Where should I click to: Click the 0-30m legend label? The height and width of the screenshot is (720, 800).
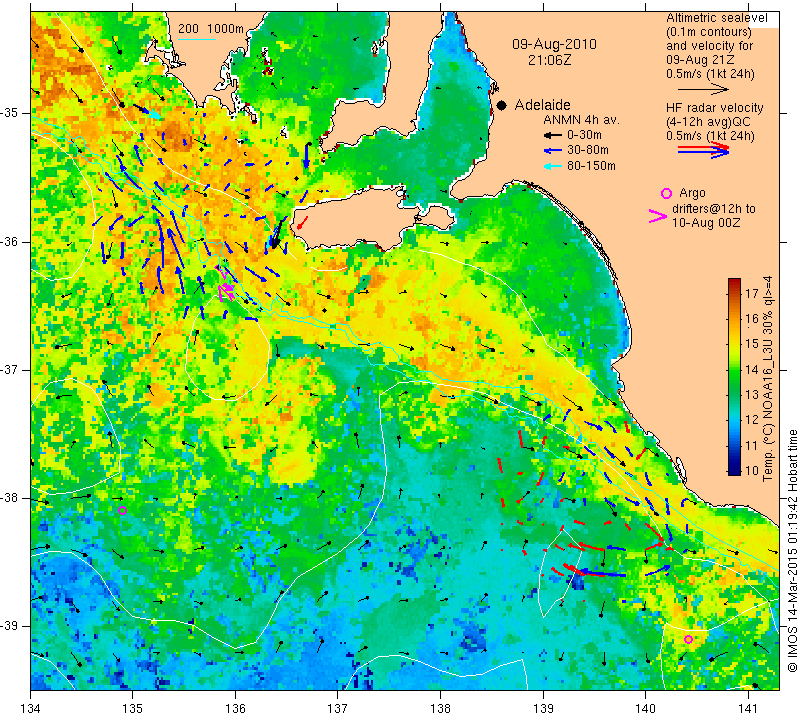(x=585, y=135)
